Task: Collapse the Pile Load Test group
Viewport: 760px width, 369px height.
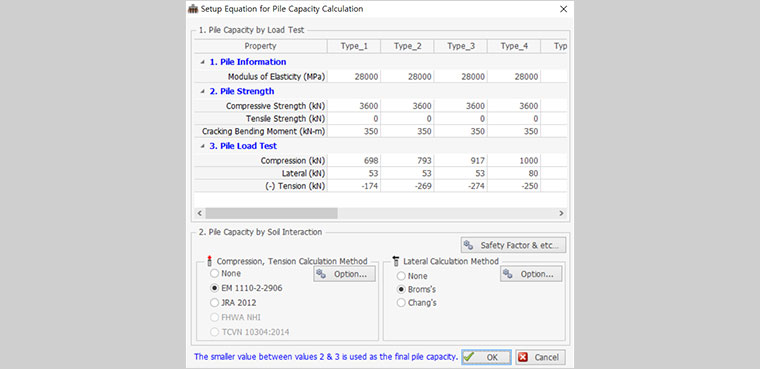Action: tap(202, 146)
